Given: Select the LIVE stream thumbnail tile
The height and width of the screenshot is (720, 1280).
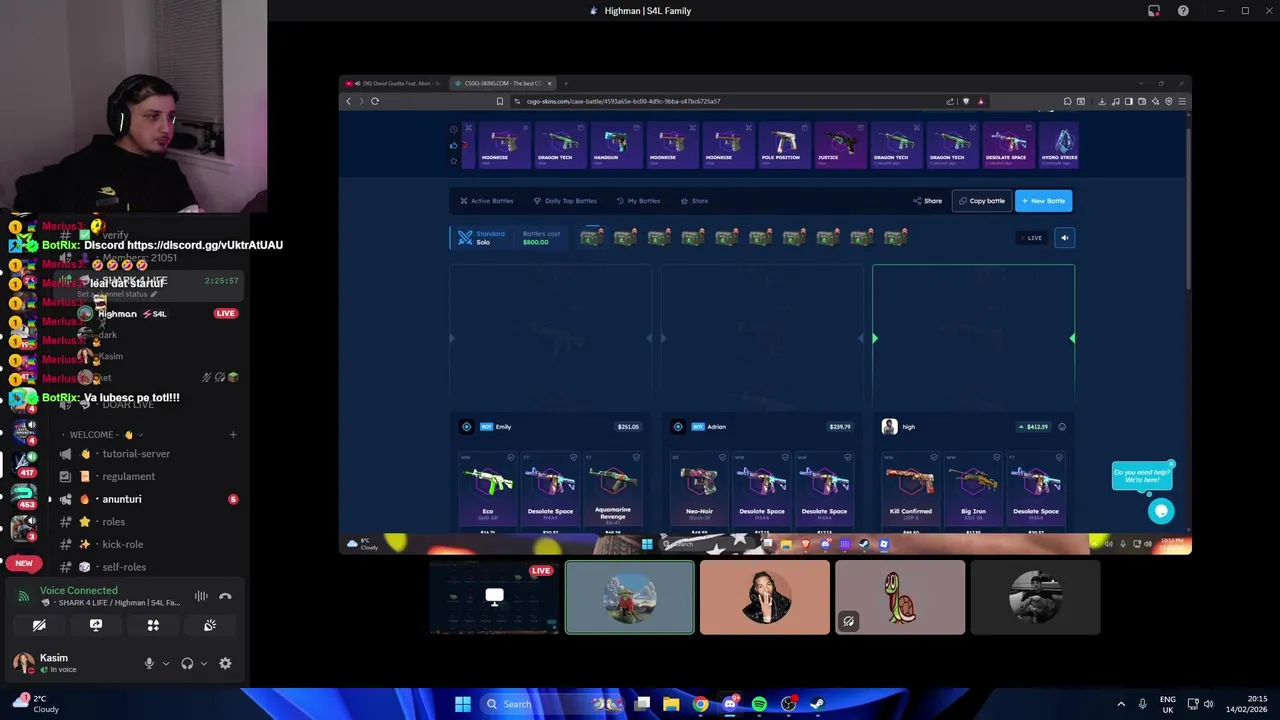Looking at the screenshot, I should point(494,597).
